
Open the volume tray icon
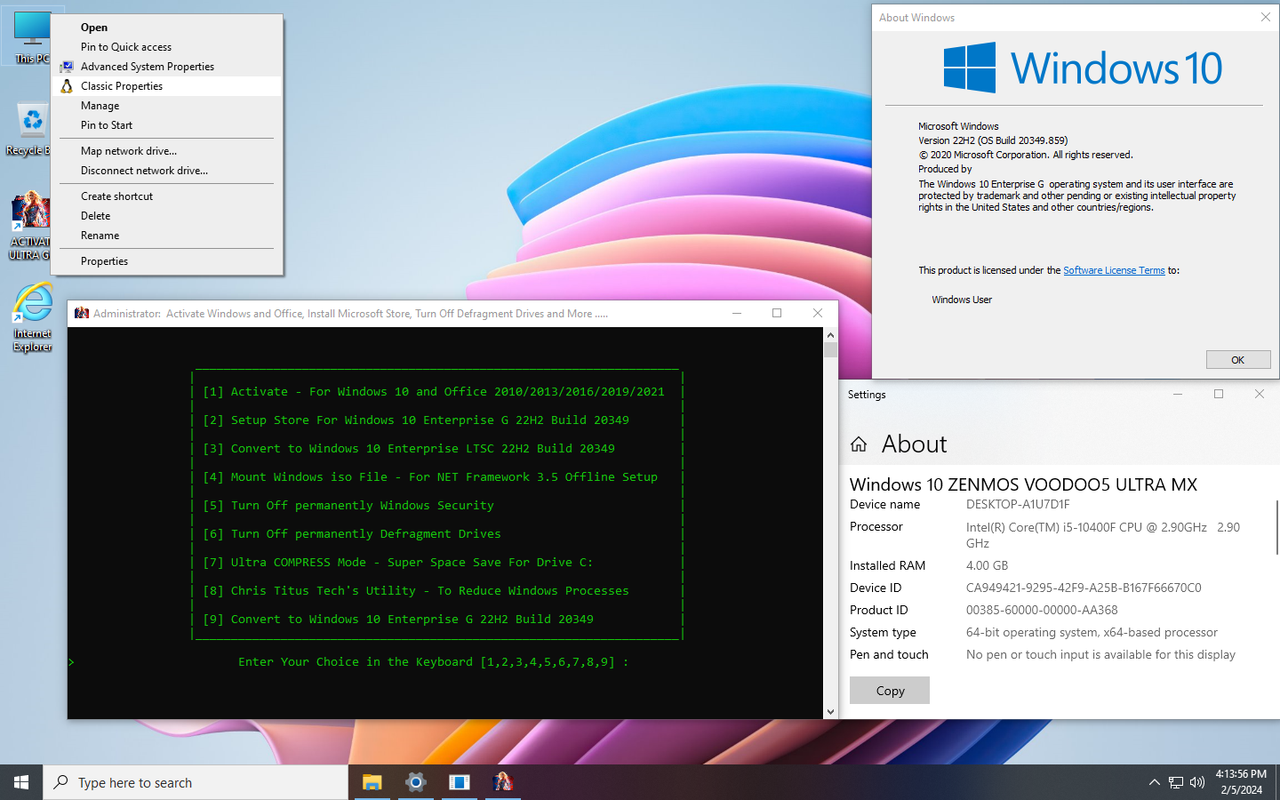click(x=1197, y=782)
